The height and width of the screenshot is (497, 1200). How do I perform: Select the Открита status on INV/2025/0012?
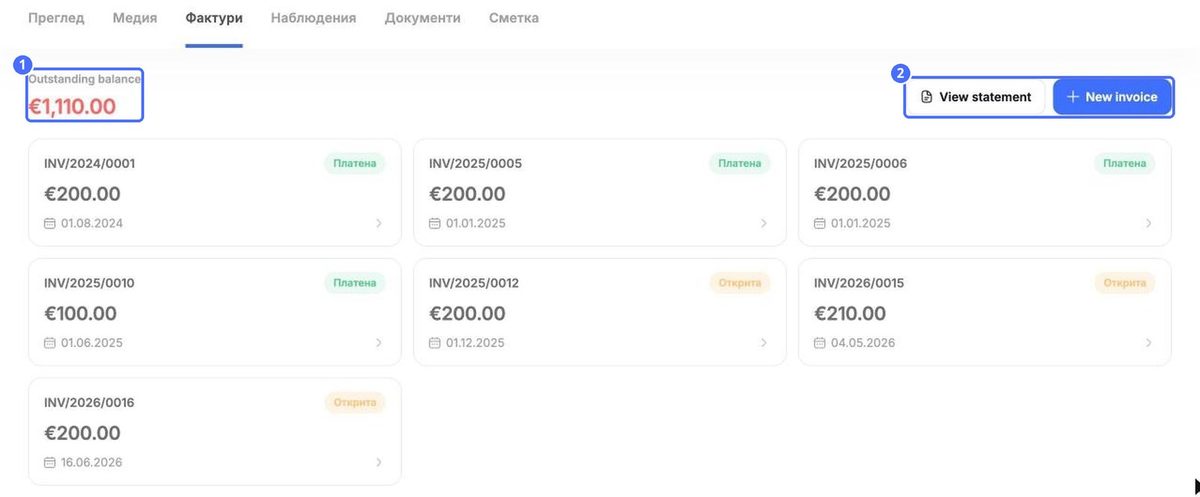click(740, 283)
